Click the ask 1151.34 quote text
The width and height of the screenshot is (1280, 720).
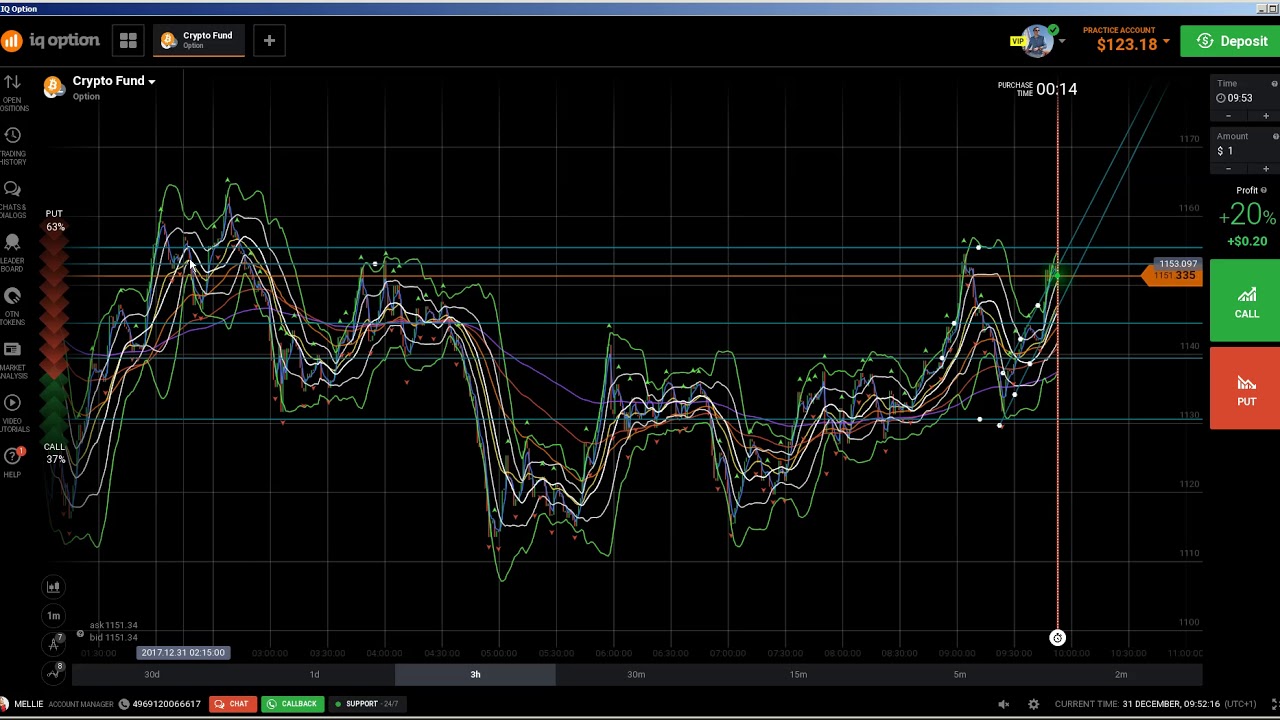114,626
